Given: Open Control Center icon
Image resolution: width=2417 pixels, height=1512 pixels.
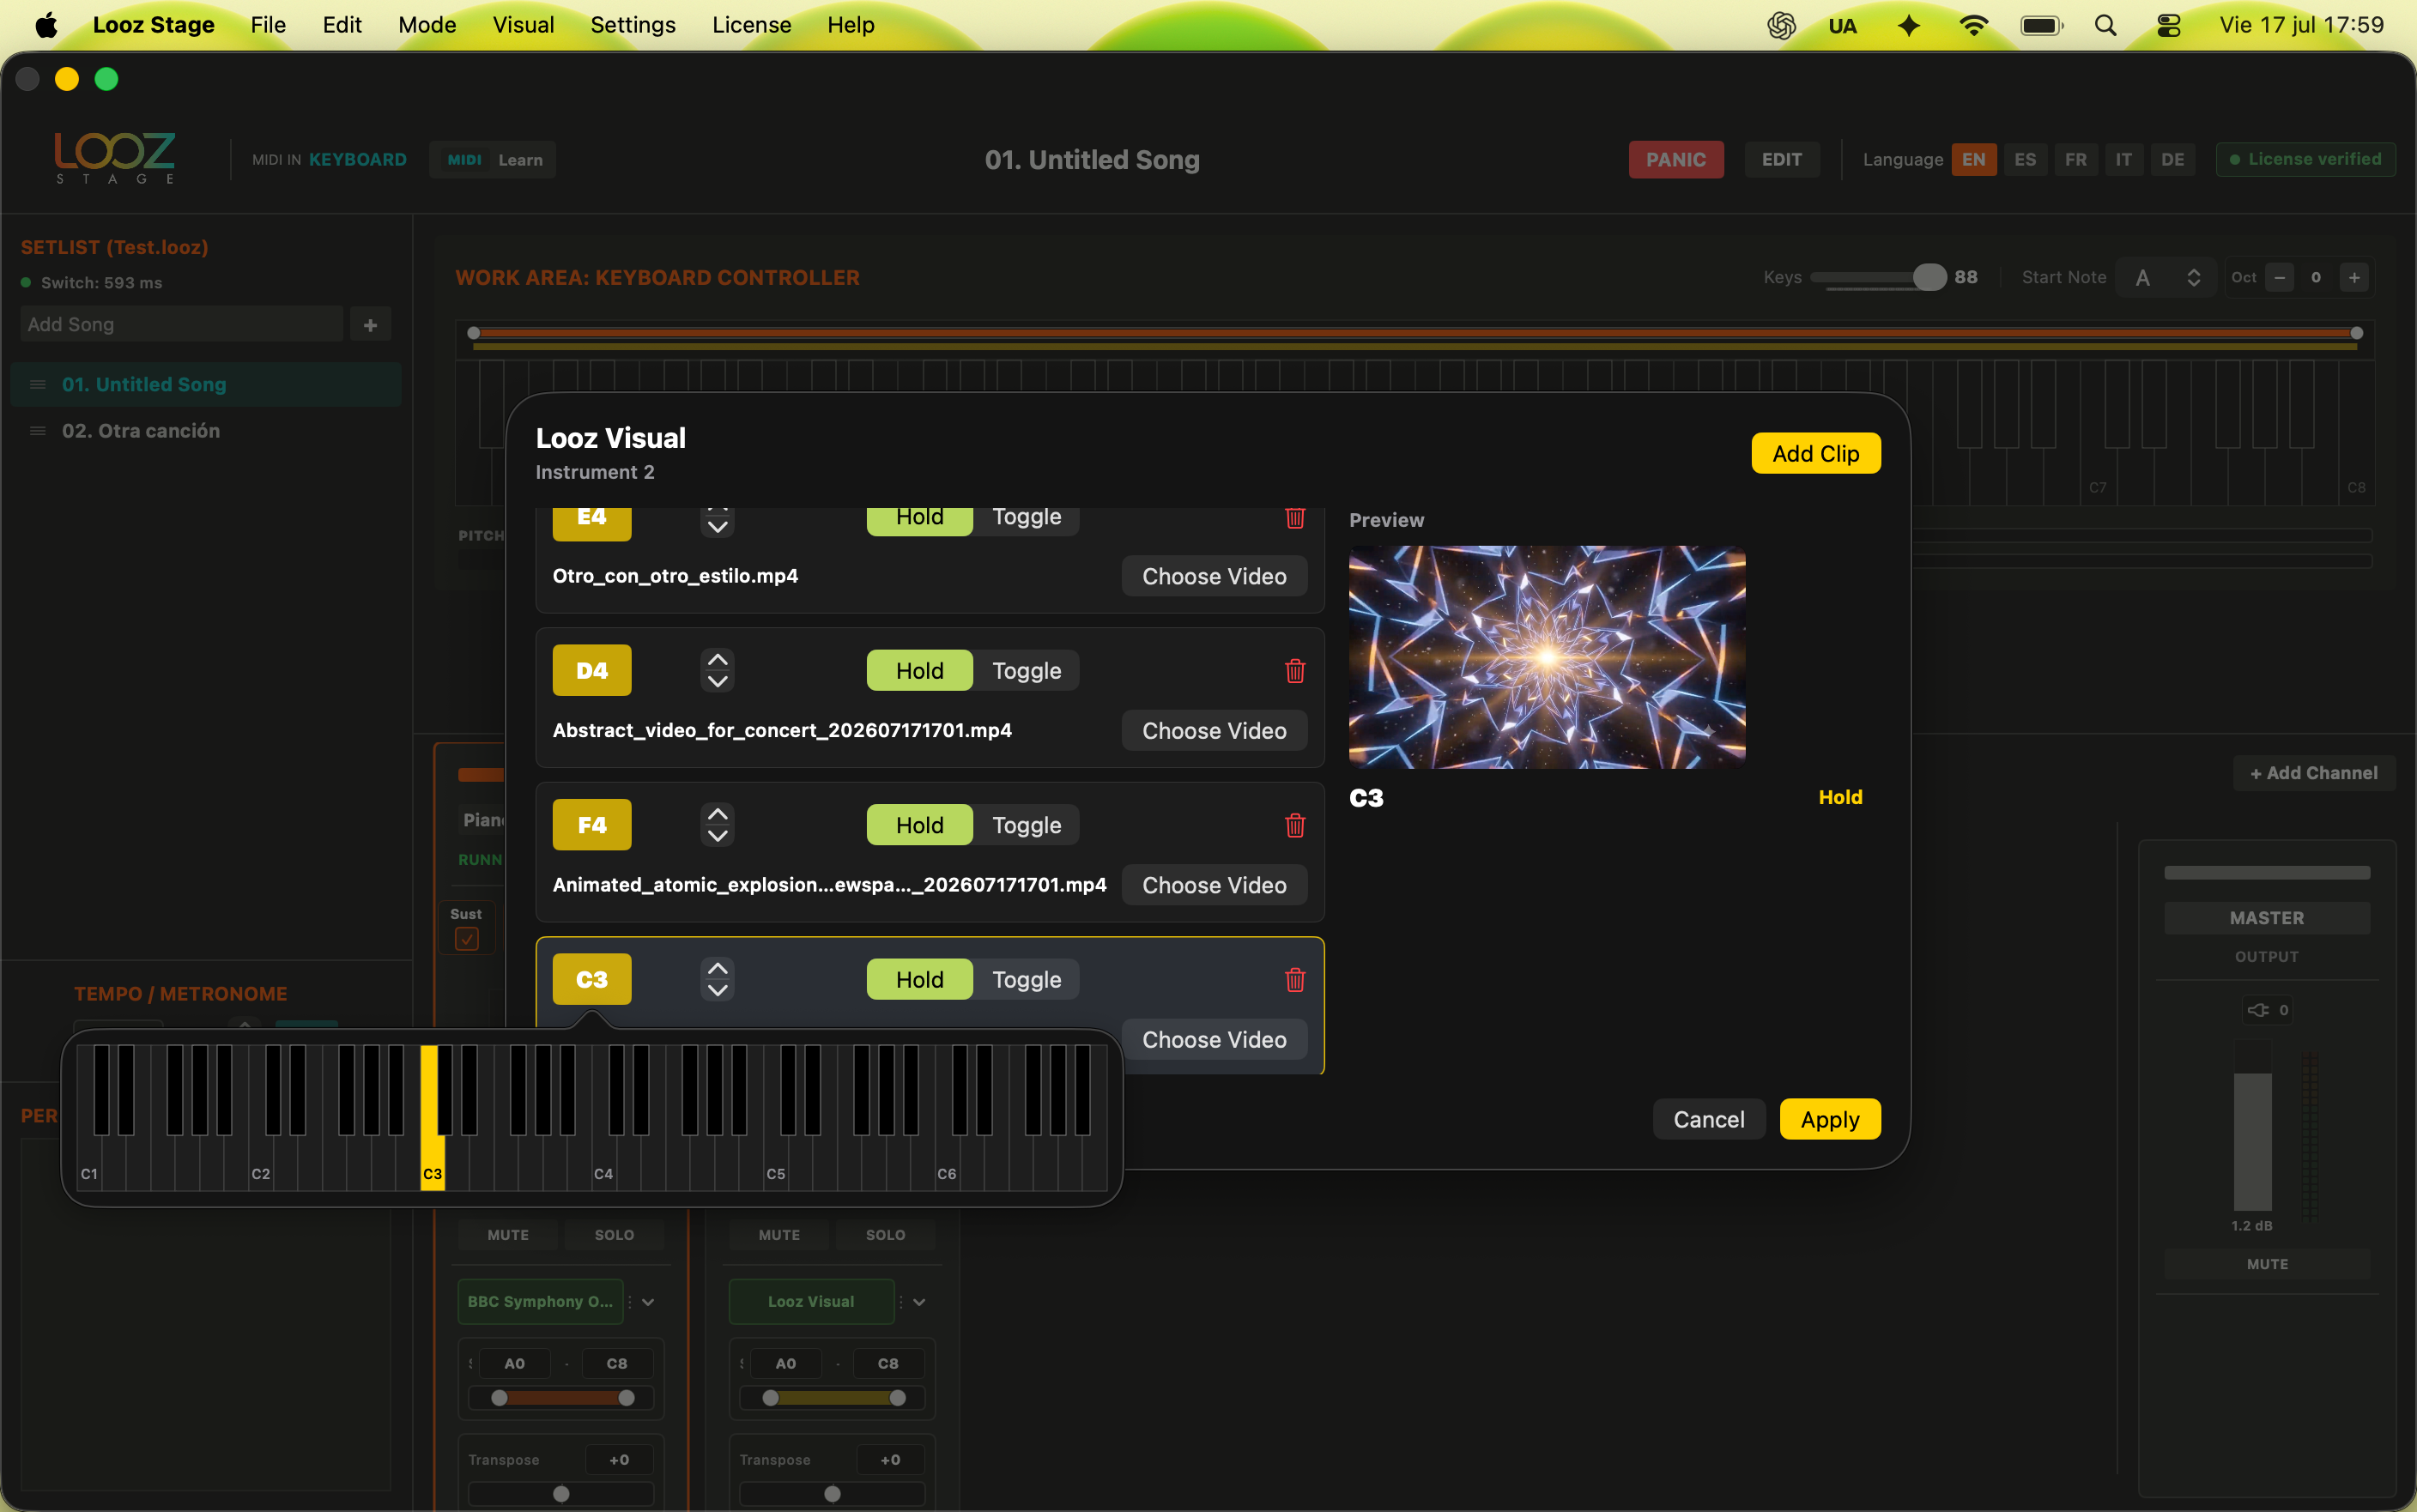Looking at the screenshot, I should [2168, 25].
